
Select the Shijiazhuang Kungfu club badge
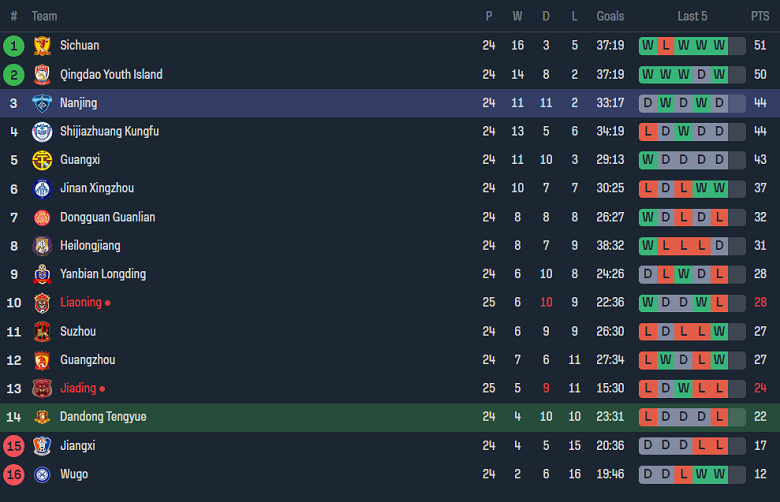pyautogui.click(x=41, y=132)
